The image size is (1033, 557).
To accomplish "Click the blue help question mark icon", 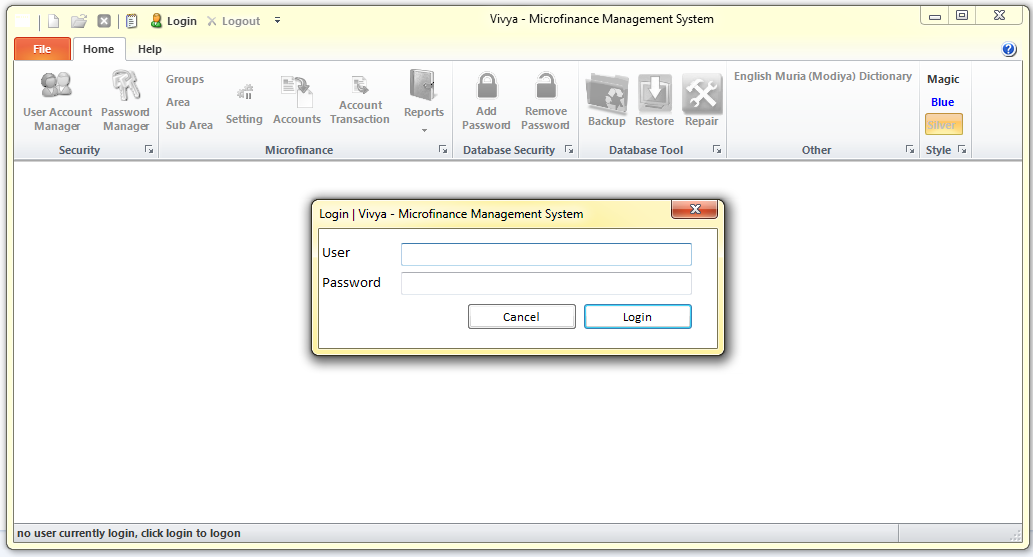I will (x=1008, y=49).
